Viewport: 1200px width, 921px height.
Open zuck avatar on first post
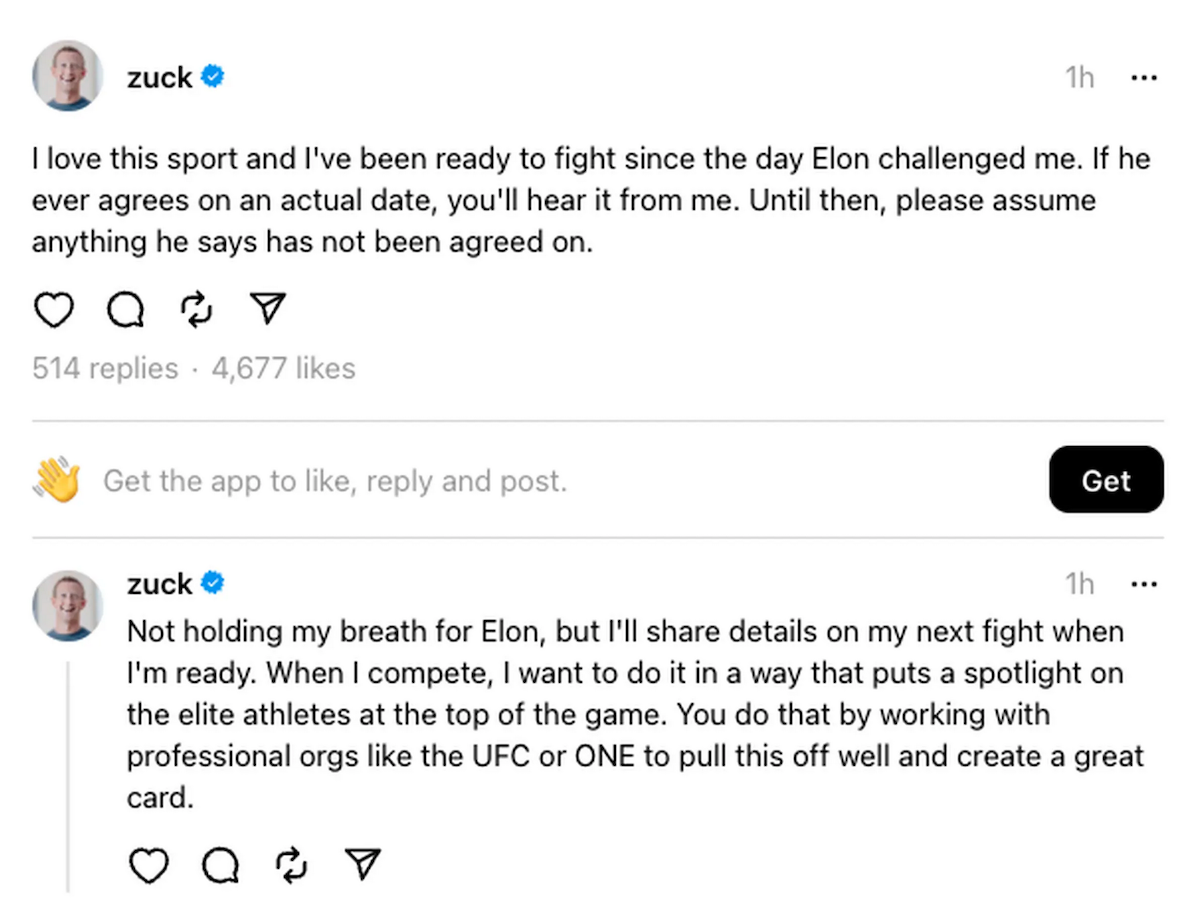[68, 76]
